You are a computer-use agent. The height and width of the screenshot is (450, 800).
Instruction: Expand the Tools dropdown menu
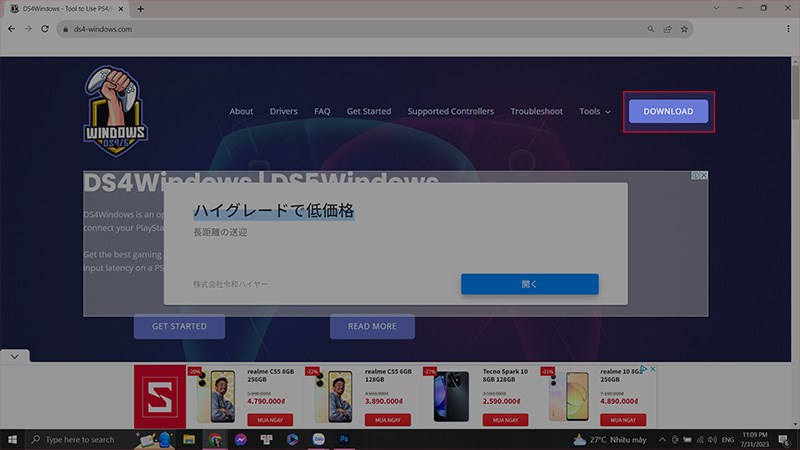click(x=594, y=111)
